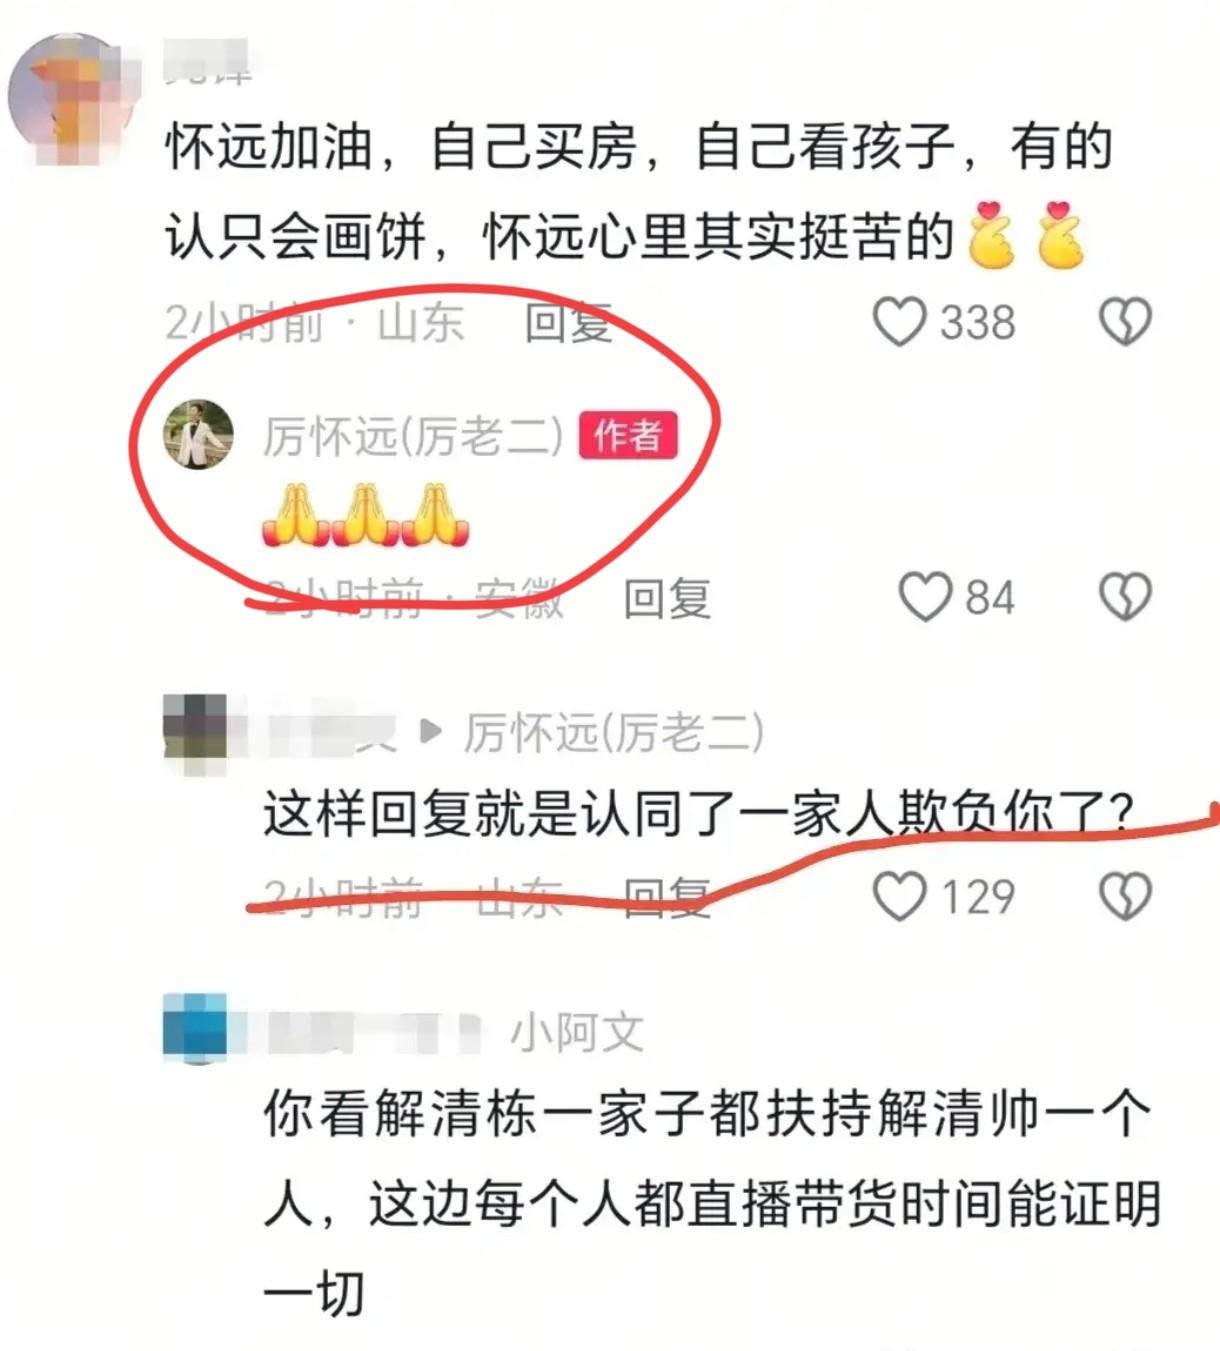
Task: Select the 你看解清栋一家子 comment text
Action: (x=712, y=1204)
